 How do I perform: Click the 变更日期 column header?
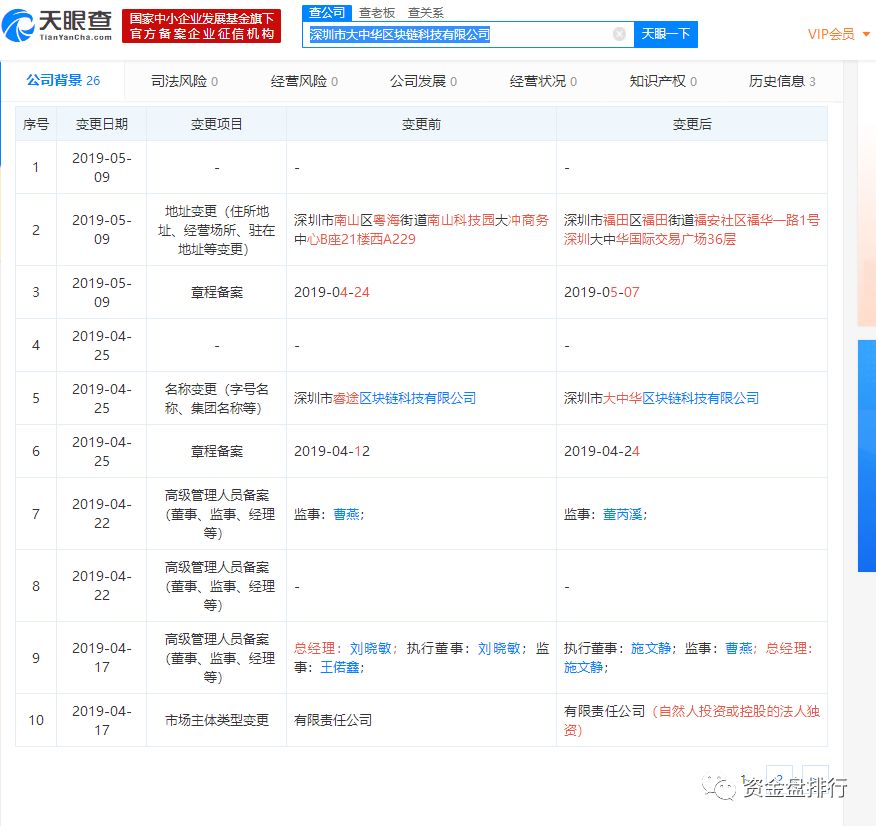pos(102,124)
